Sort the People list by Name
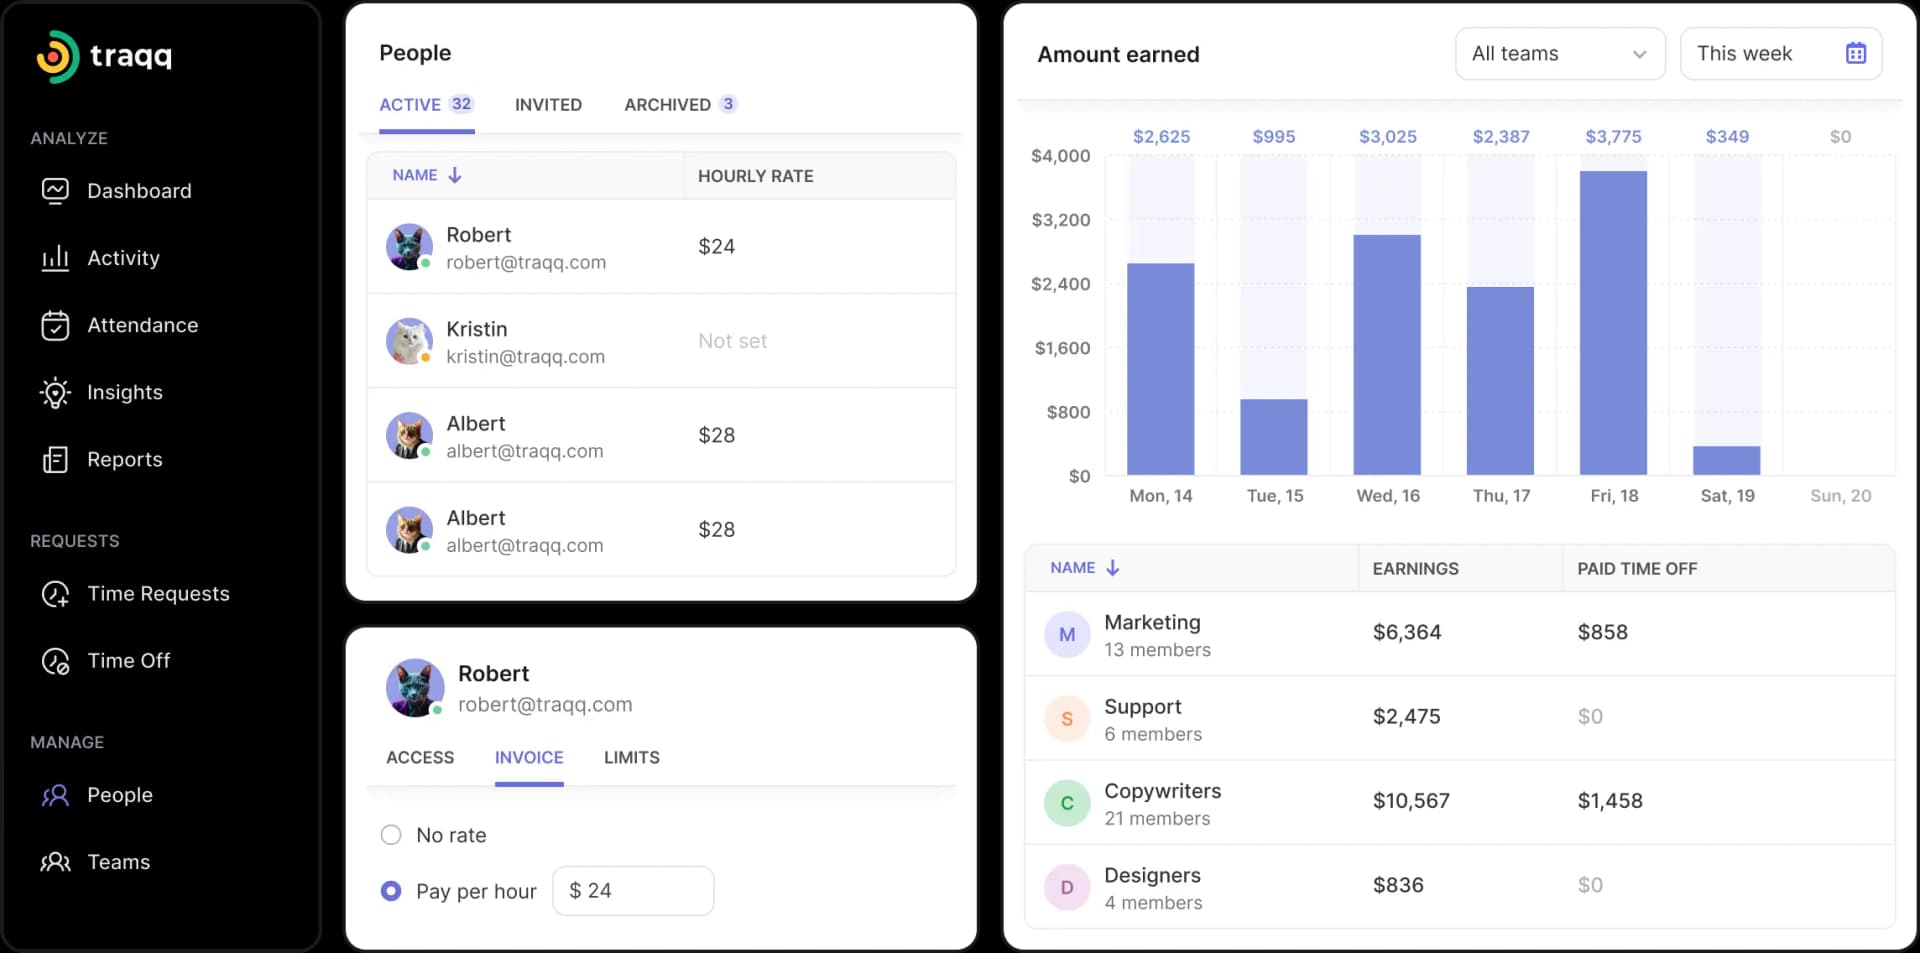The width and height of the screenshot is (1920, 953). pos(426,175)
